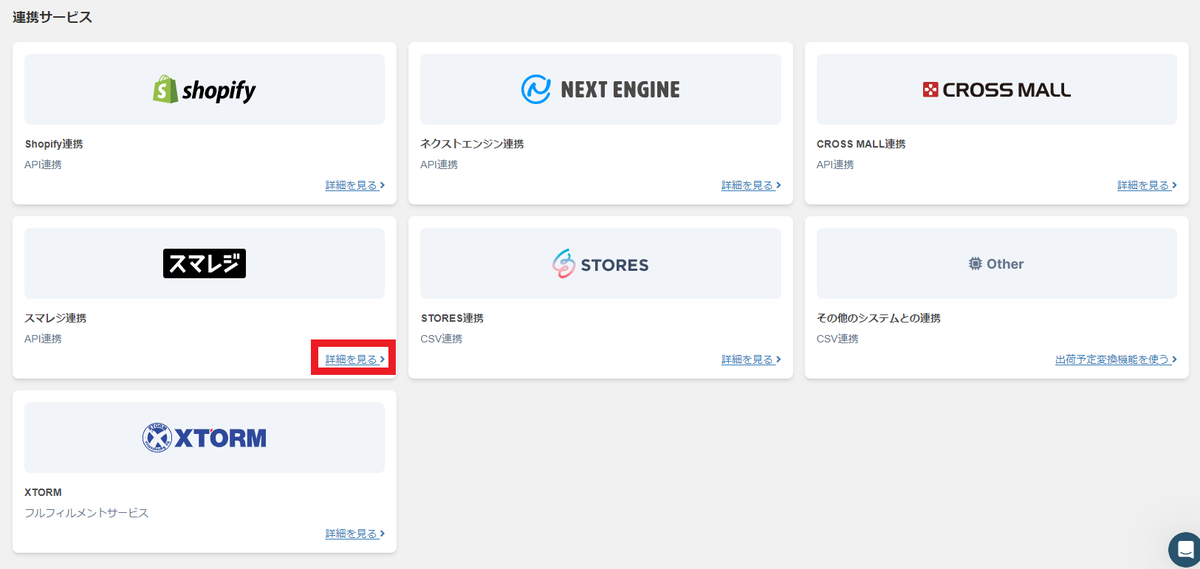
Task: Click the XTORM logo banner
Action: [x=204, y=438]
